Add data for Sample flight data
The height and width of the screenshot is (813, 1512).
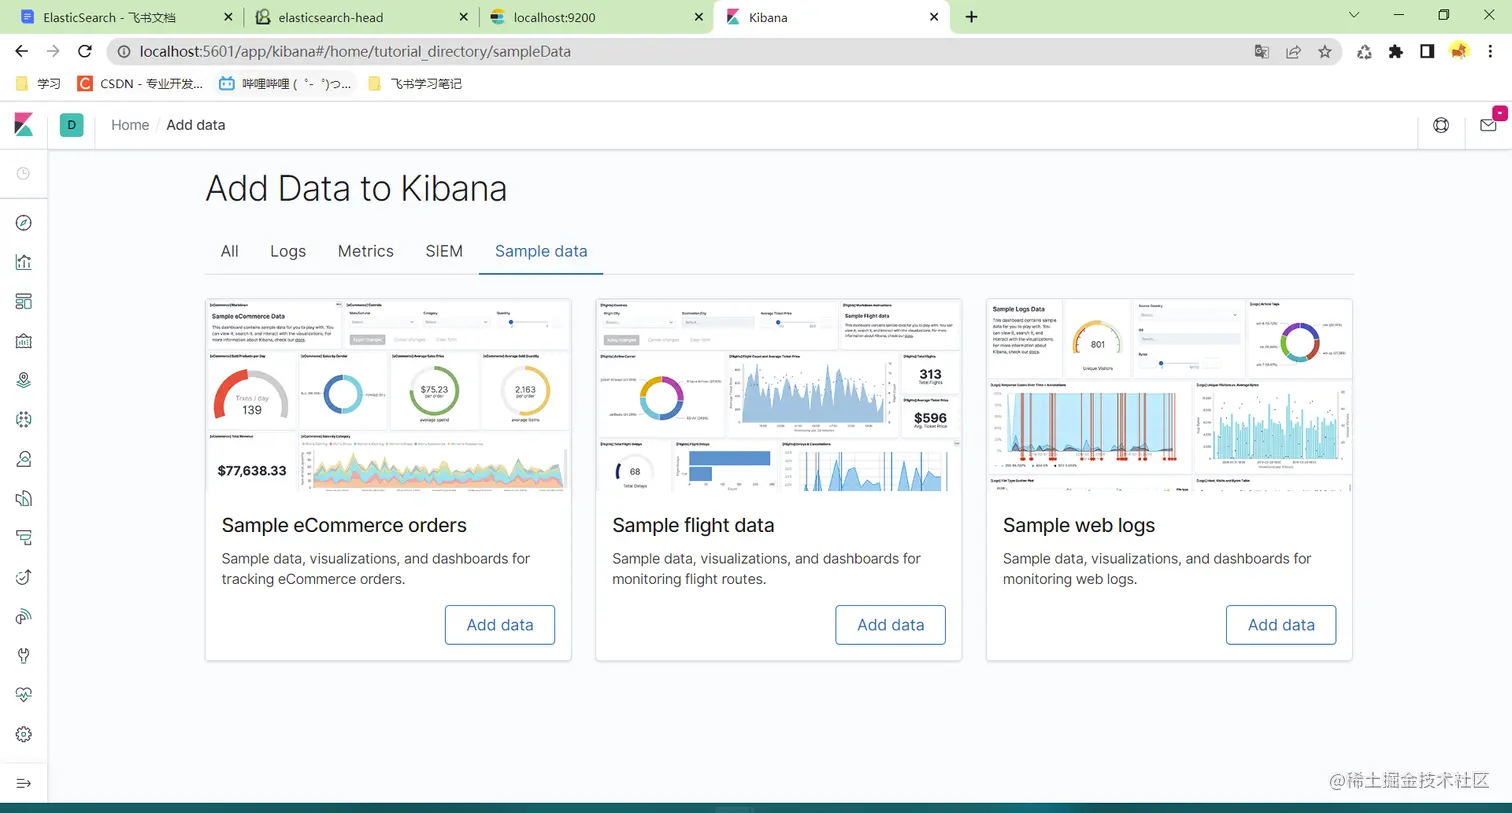(x=891, y=625)
